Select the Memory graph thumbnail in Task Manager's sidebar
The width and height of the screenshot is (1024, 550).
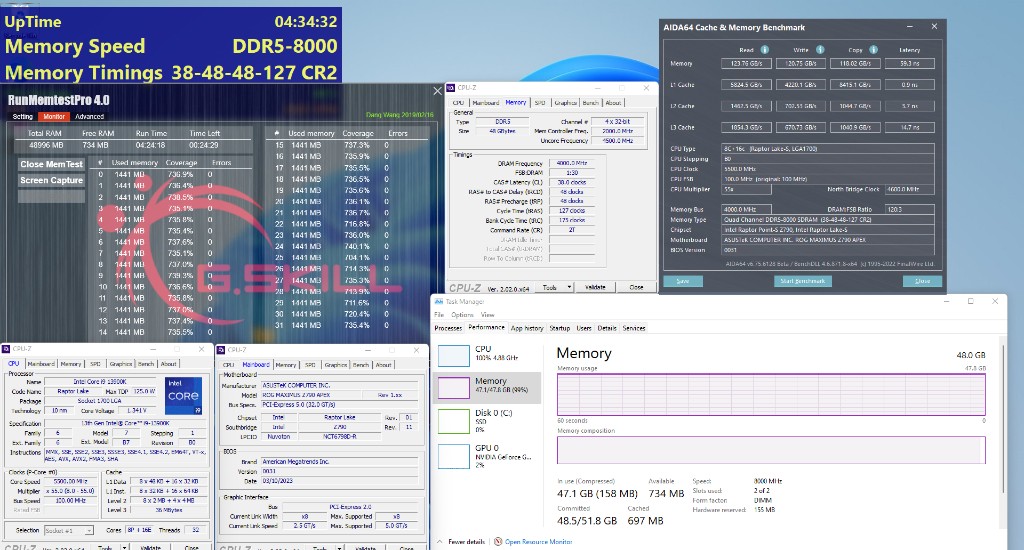point(453,387)
